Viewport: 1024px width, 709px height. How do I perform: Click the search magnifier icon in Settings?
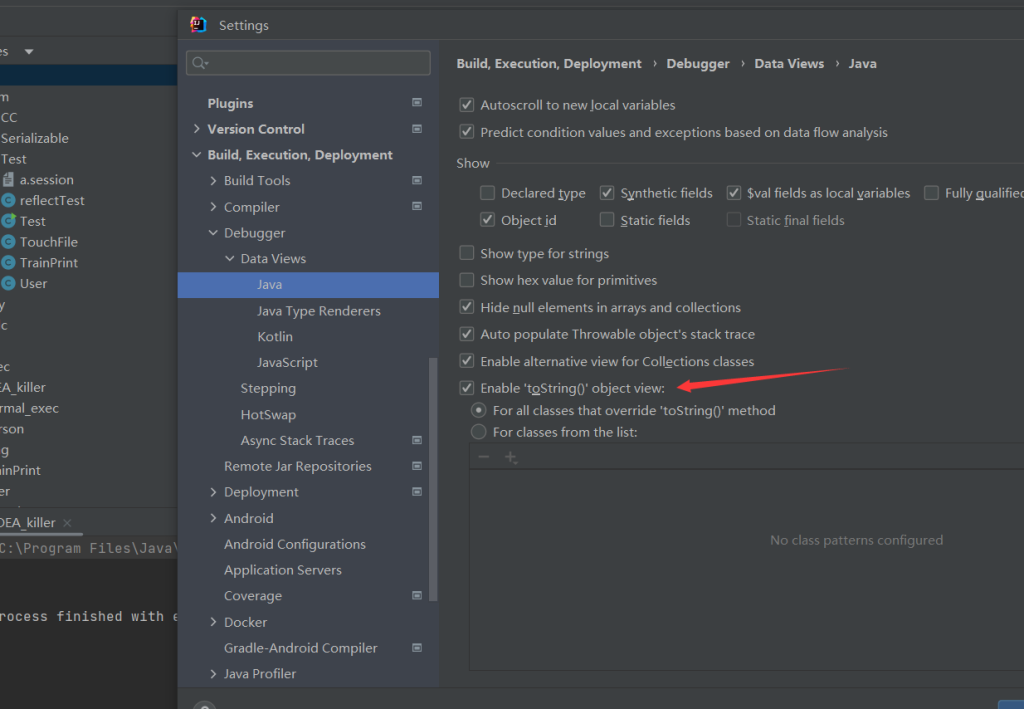point(199,63)
